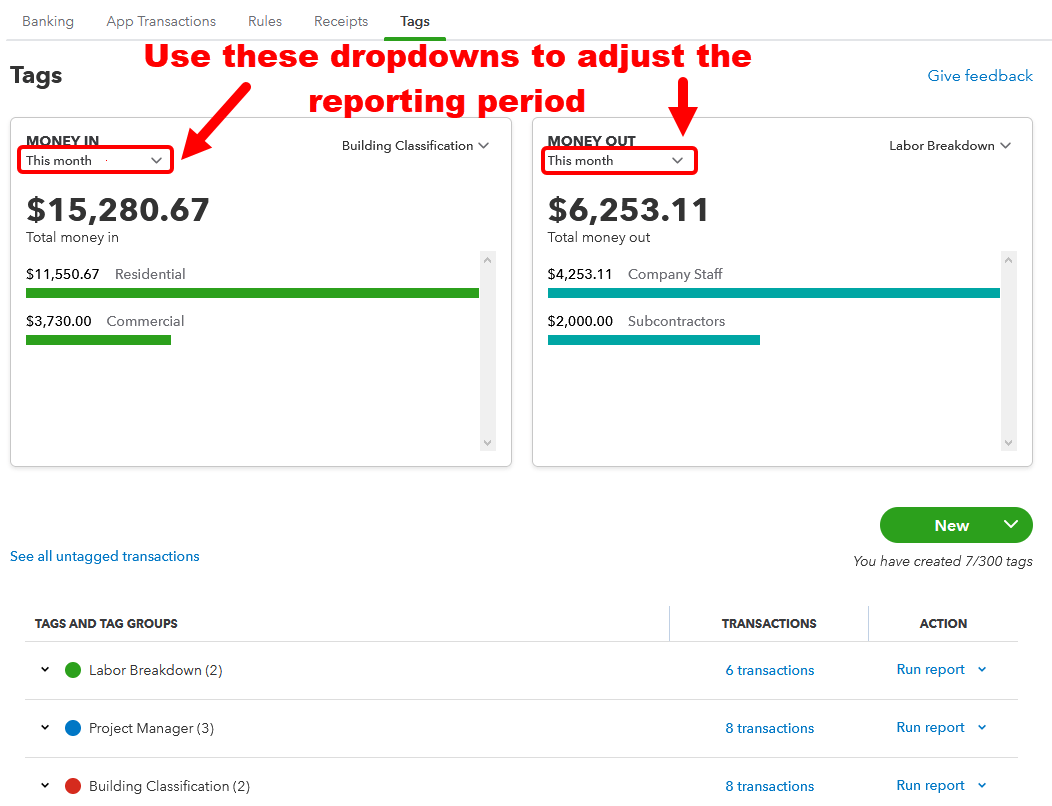This screenshot has height=806, width=1052.
Task: Click the Building Classification (2) group name
Action: pyautogui.click(x=169, y=786)
